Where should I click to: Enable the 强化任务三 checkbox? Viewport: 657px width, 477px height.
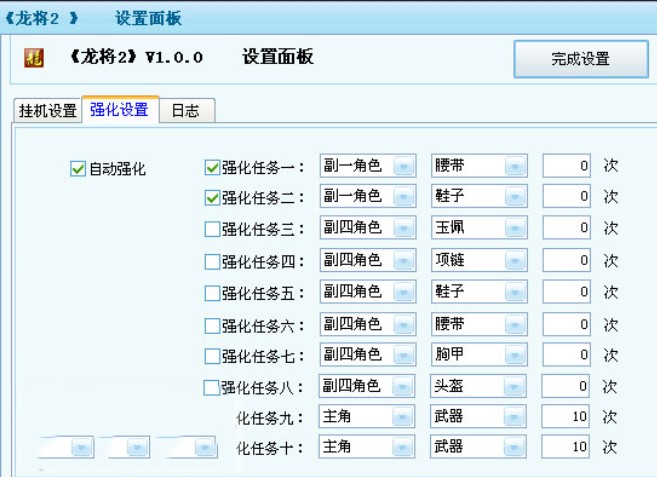point(212,229)
